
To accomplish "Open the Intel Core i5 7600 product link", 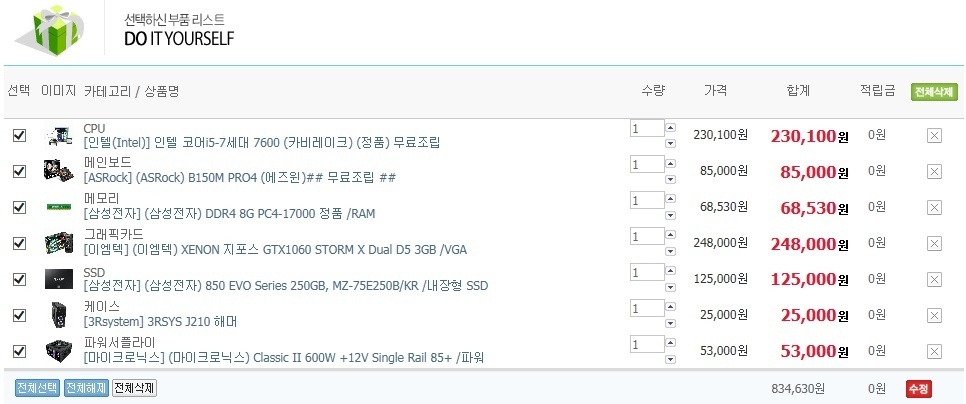I will point(262,143).
